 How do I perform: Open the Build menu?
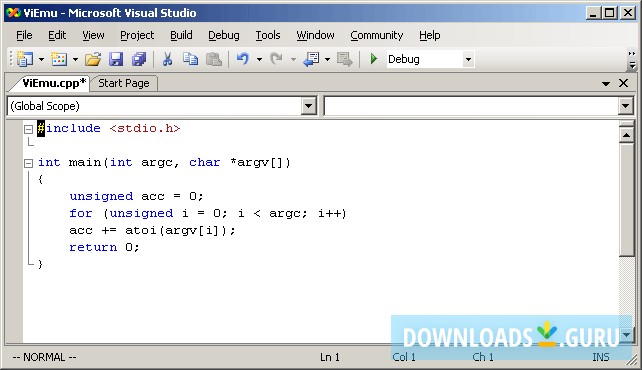coord(181,36)
